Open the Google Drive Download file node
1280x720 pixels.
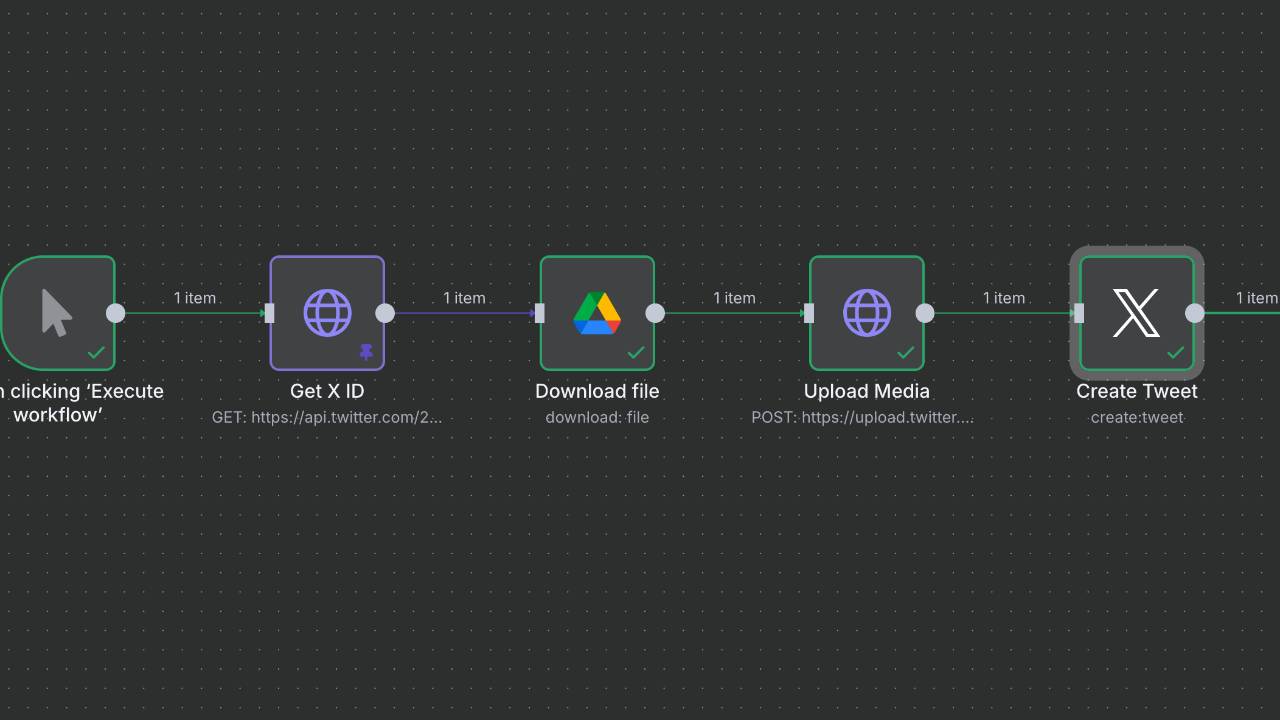click(x=597, y=313)
